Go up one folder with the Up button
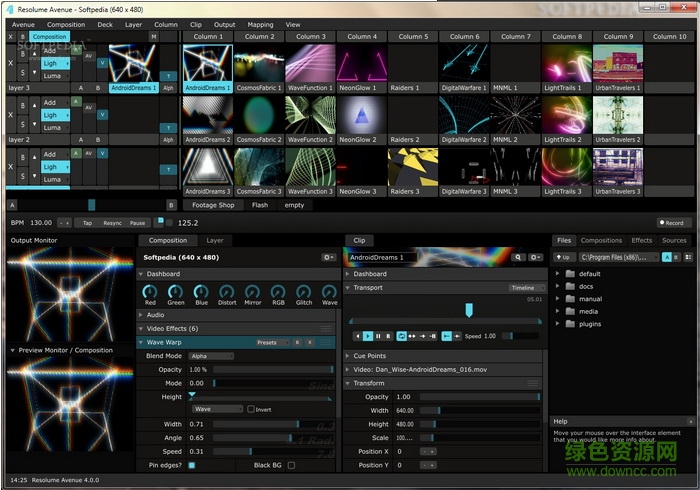 (x=565, y=257)
